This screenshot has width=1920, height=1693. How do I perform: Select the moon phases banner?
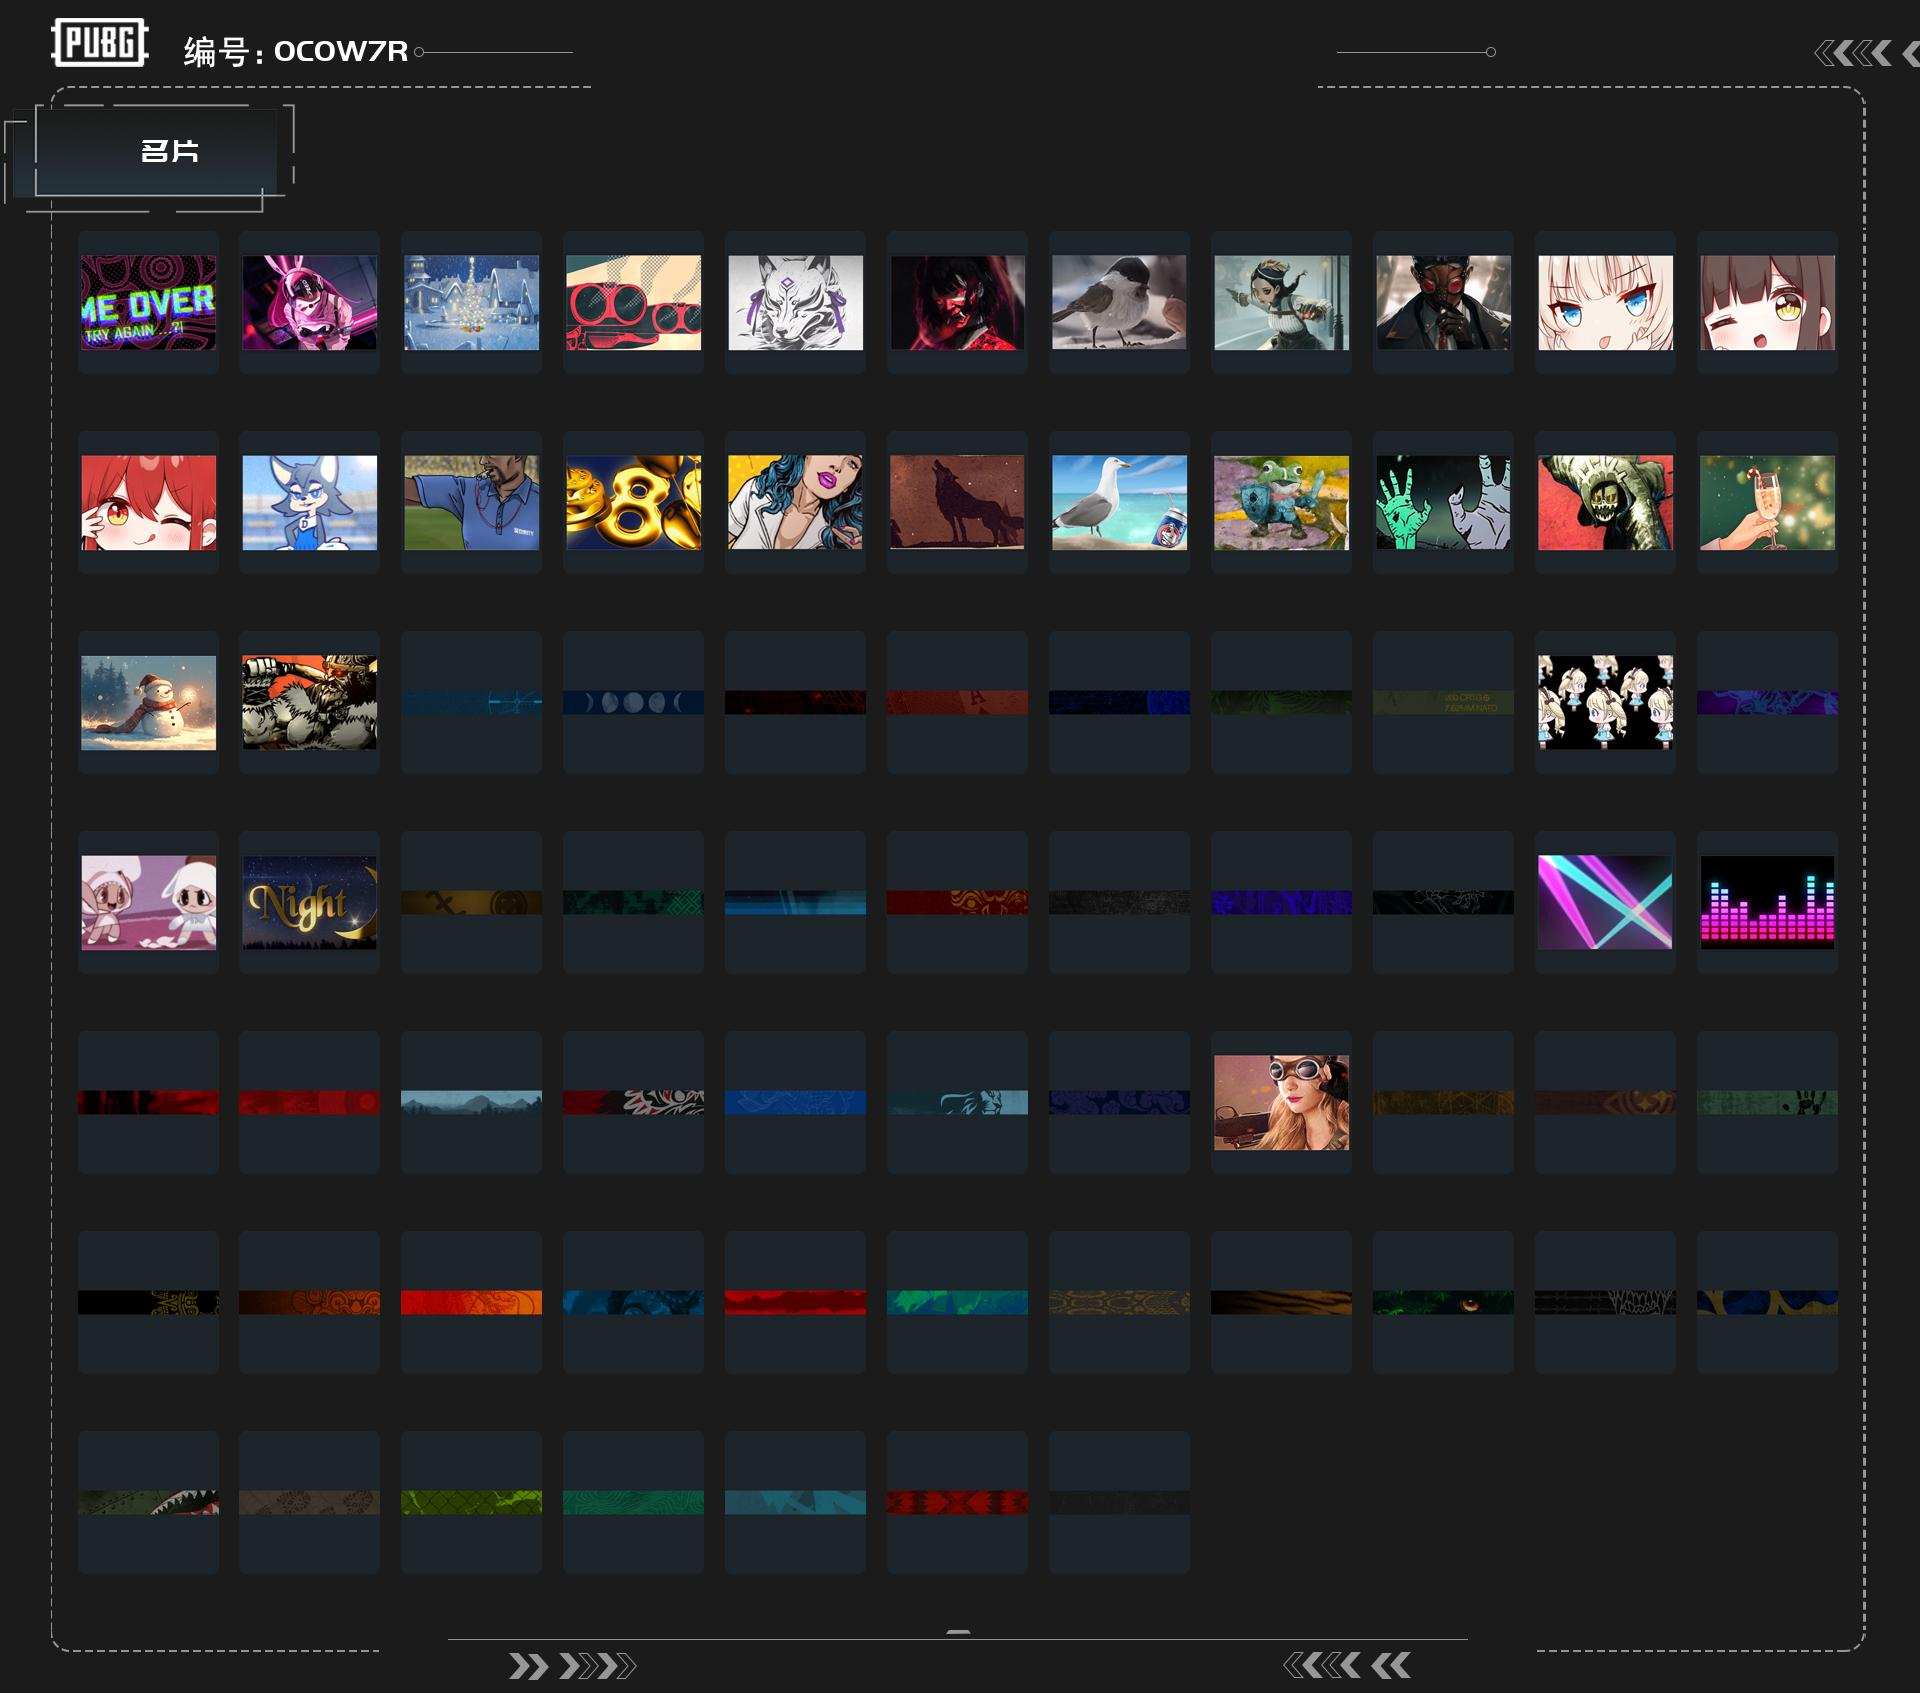(x=634, y=702)
